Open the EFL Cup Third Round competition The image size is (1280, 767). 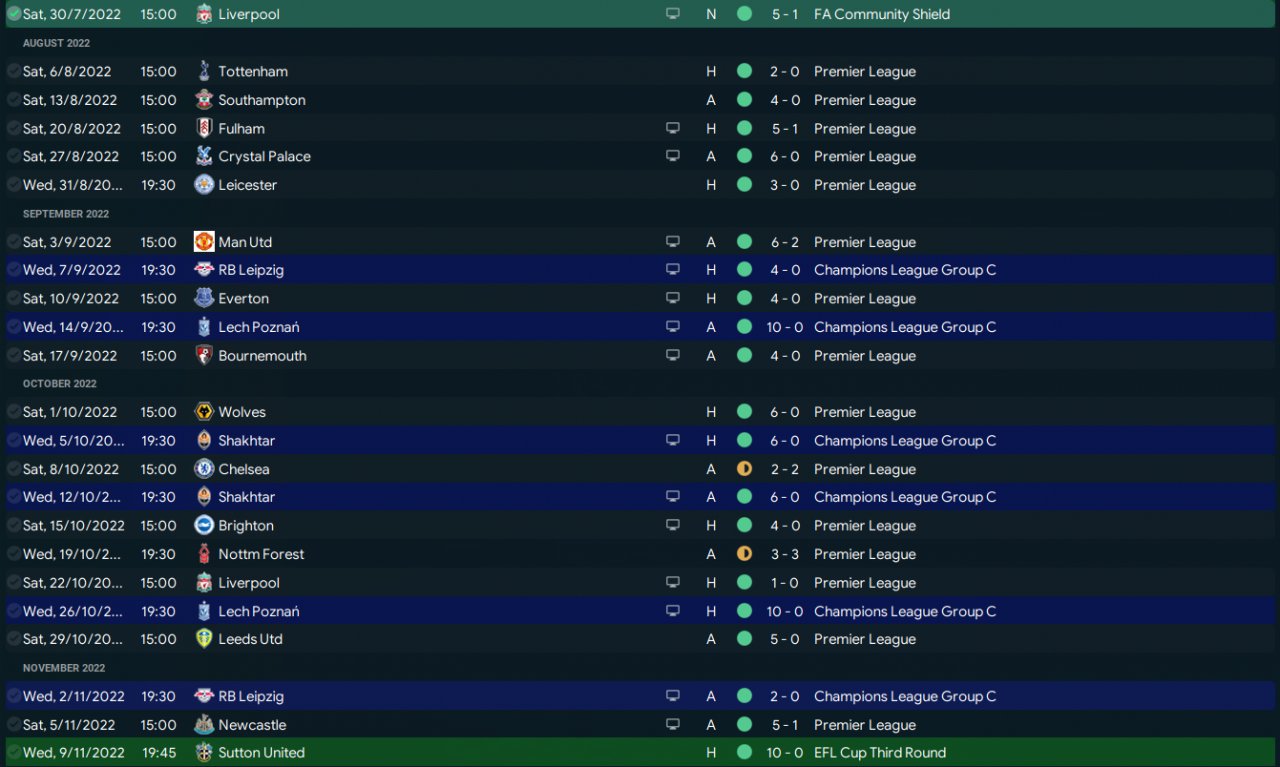[880, 752]
